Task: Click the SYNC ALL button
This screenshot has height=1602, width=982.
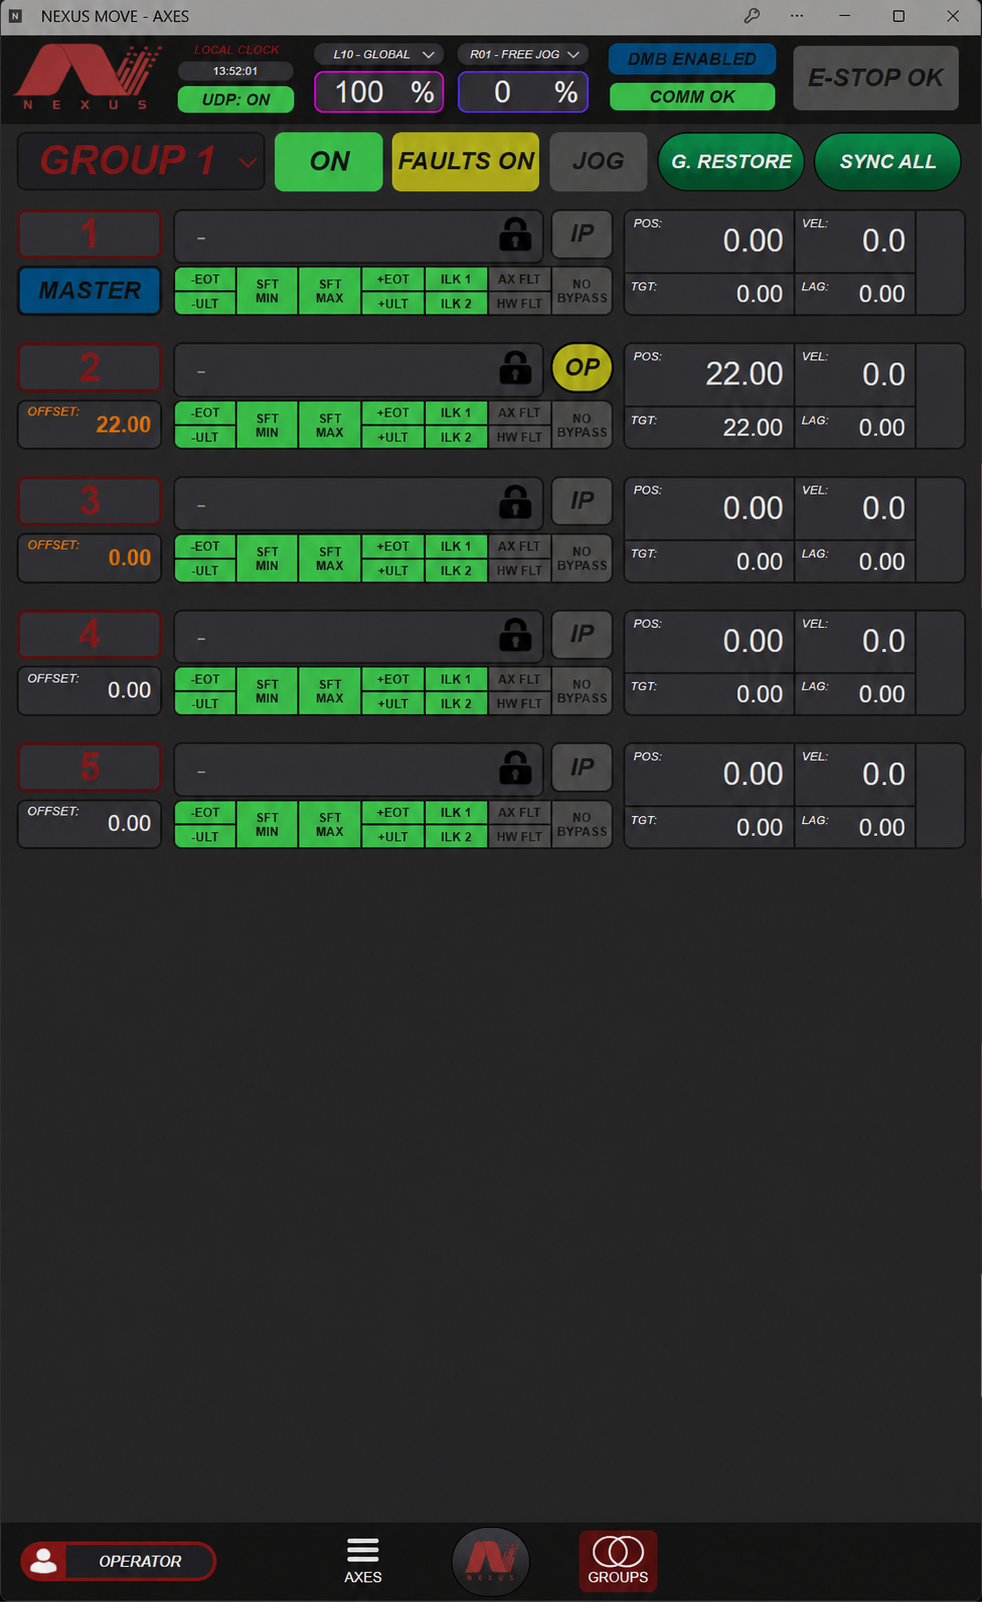Action: 888,161
